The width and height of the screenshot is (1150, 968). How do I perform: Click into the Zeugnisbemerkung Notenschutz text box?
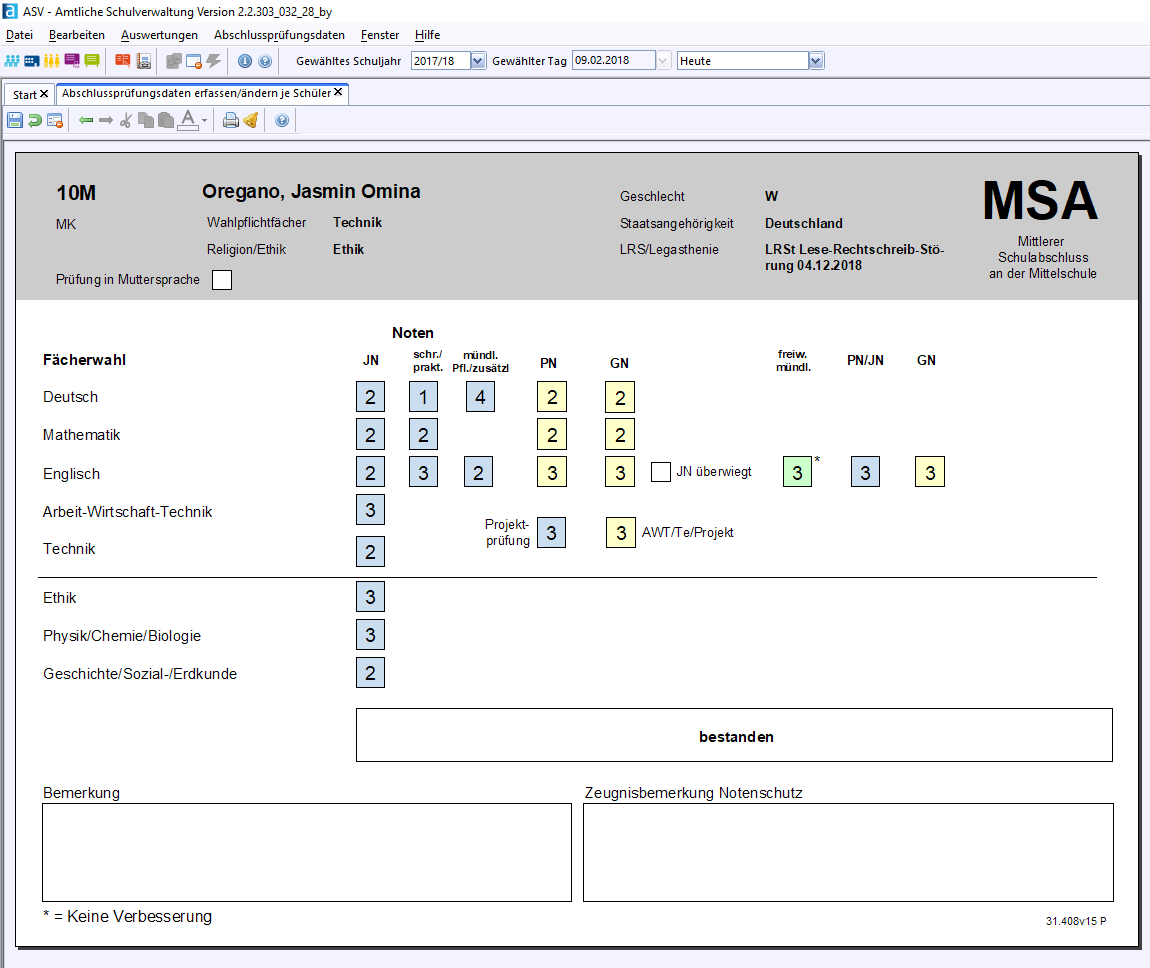[849, 852]
